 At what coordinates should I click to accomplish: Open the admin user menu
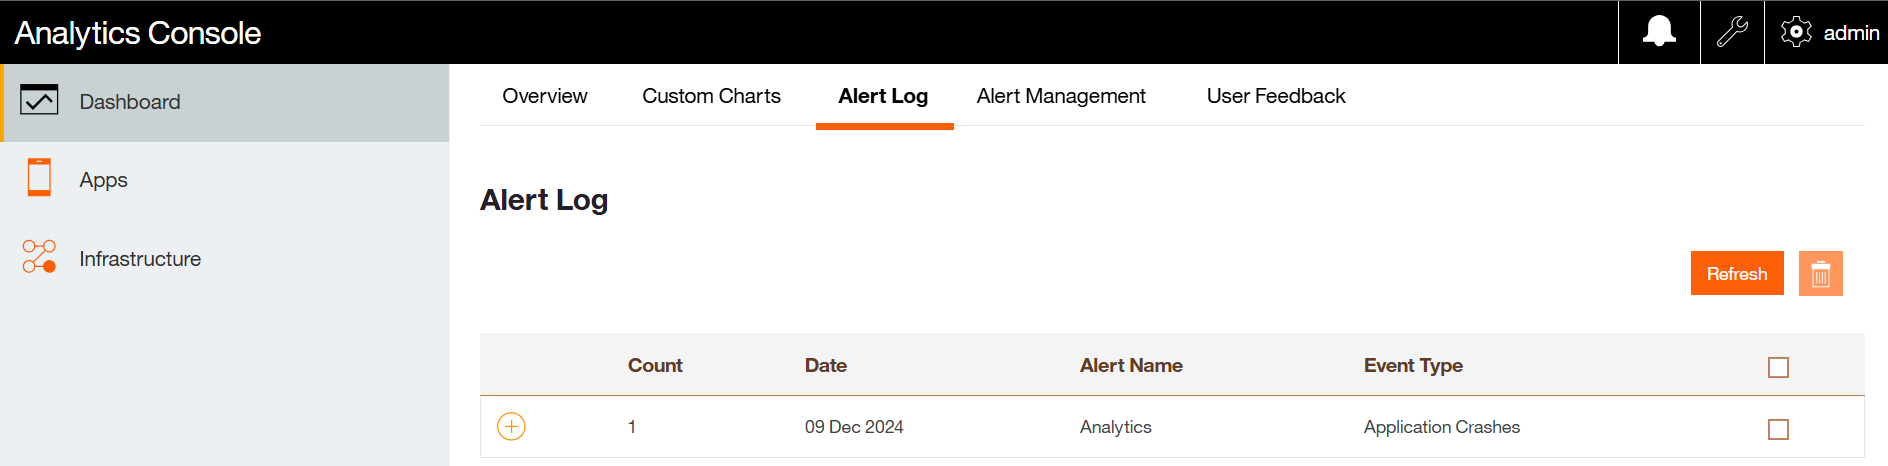click(x=1851, y=33)
